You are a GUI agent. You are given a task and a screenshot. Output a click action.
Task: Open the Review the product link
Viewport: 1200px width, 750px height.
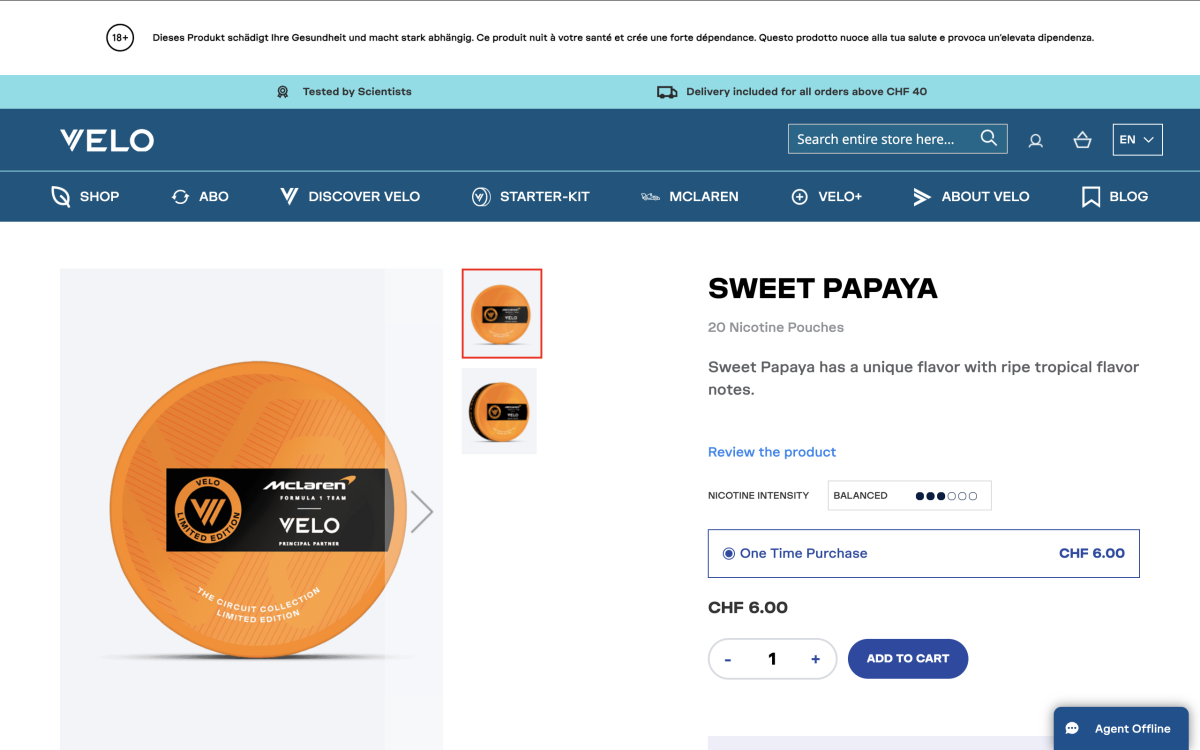pos(772,452)
